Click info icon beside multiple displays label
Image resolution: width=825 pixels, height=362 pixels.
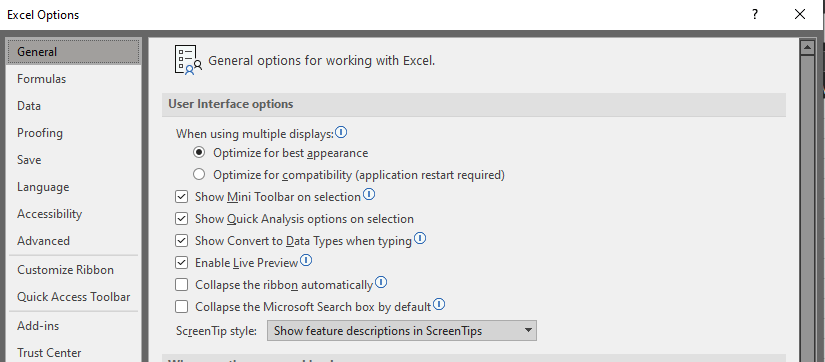(x=341, y=133)
